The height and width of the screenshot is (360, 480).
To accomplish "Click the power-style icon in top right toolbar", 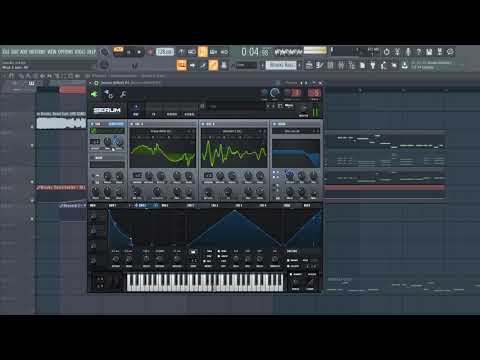I will click(387, 52).
